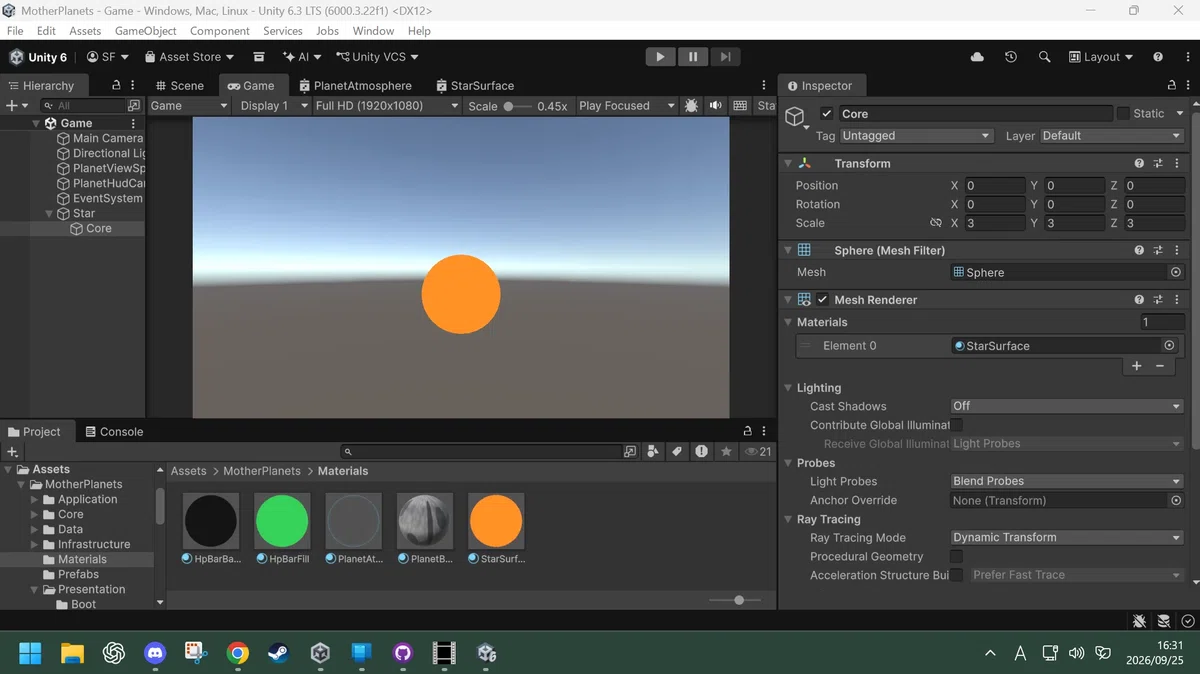Viewport: 1200px width, 674px height.
Task: Click the toolbar Search magnifier icon
Action: click(1044, 57)
